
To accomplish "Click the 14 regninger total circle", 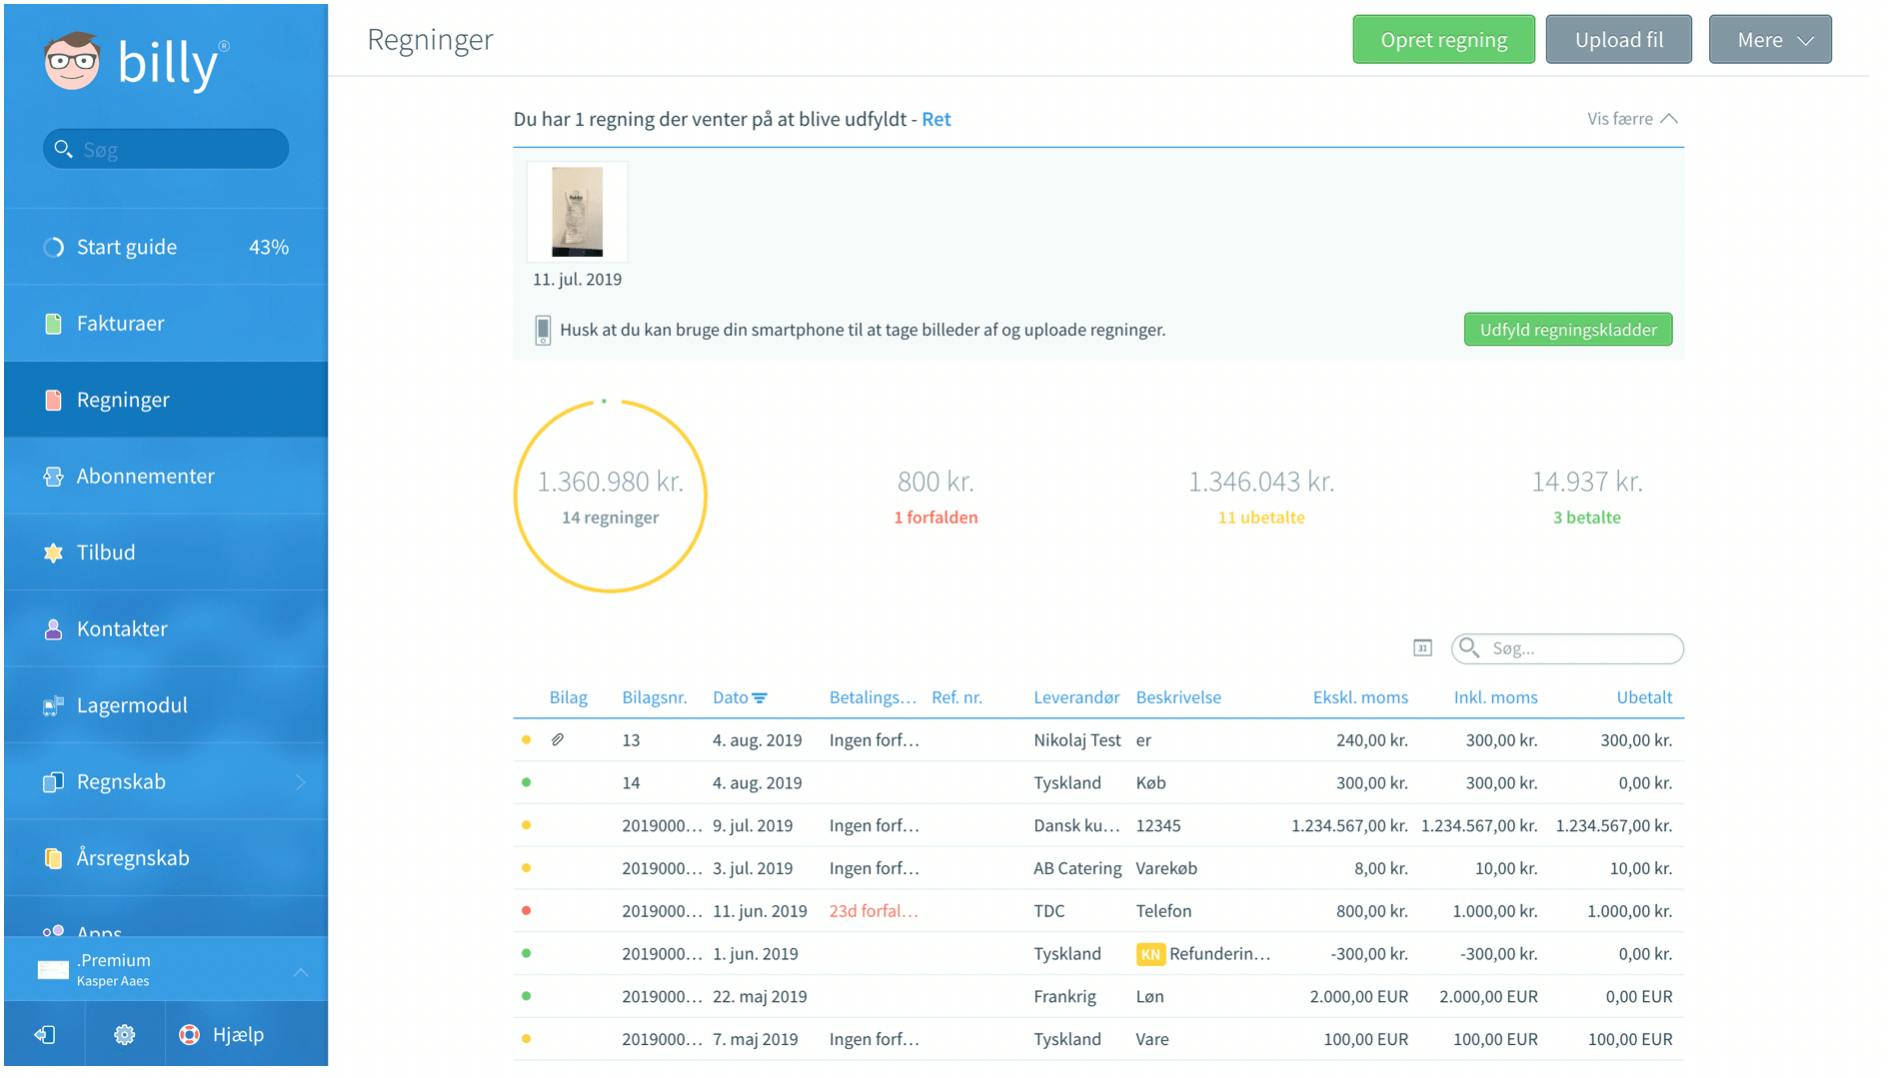I will point(610,496).
